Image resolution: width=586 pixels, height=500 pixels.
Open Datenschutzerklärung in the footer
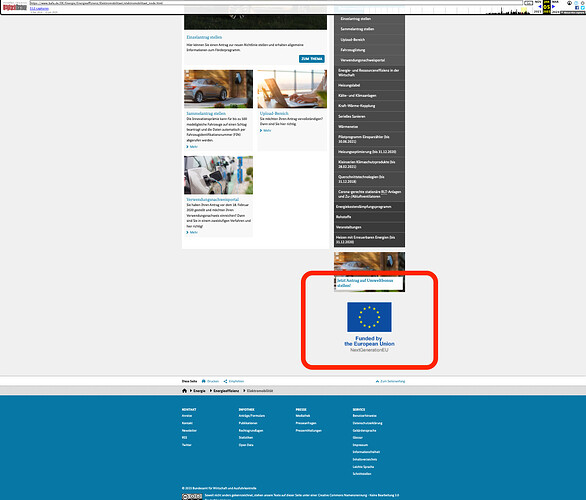(367, 423)
